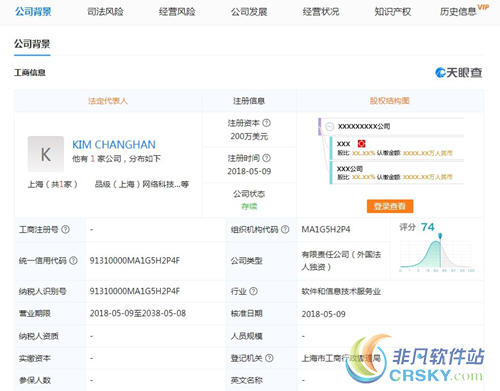
Task: Select 营业期限 2018-05-09至2038-05-08 value
Action: click(x=138, y=313)
